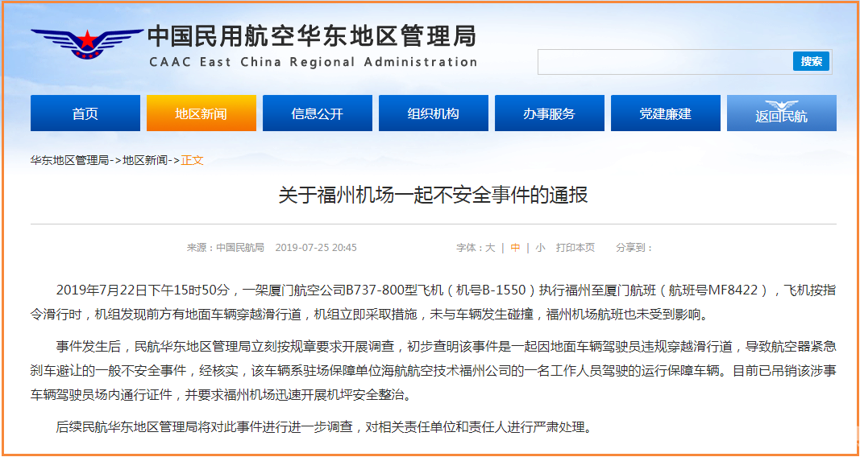Image resolution: width=860 pixels, height=457 pixels.
Task: Click the article title 关于福州机场一起不安全事件的通报
Action: click(x=433, y=195)
